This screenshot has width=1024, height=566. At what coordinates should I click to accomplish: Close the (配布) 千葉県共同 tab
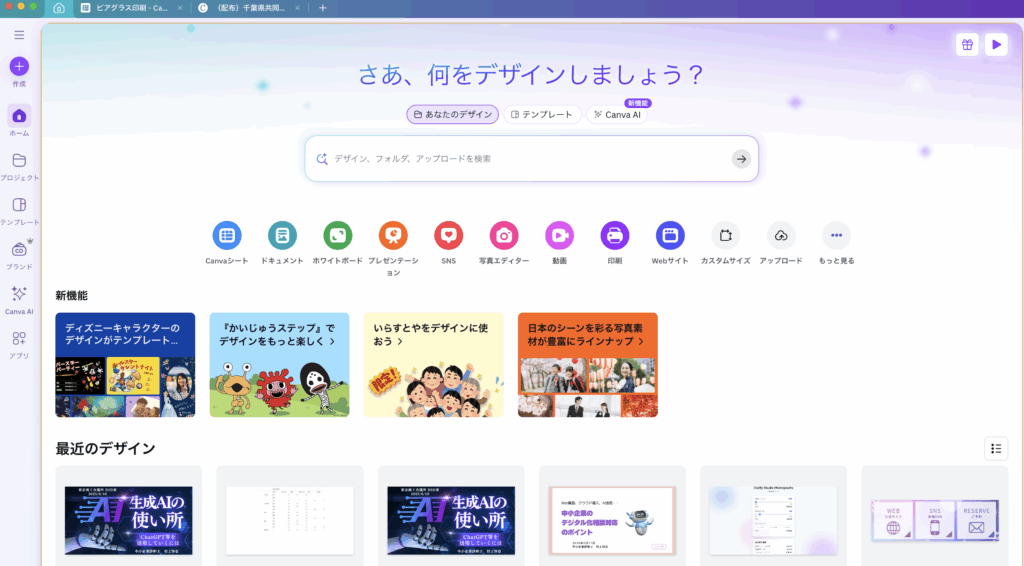298,8
